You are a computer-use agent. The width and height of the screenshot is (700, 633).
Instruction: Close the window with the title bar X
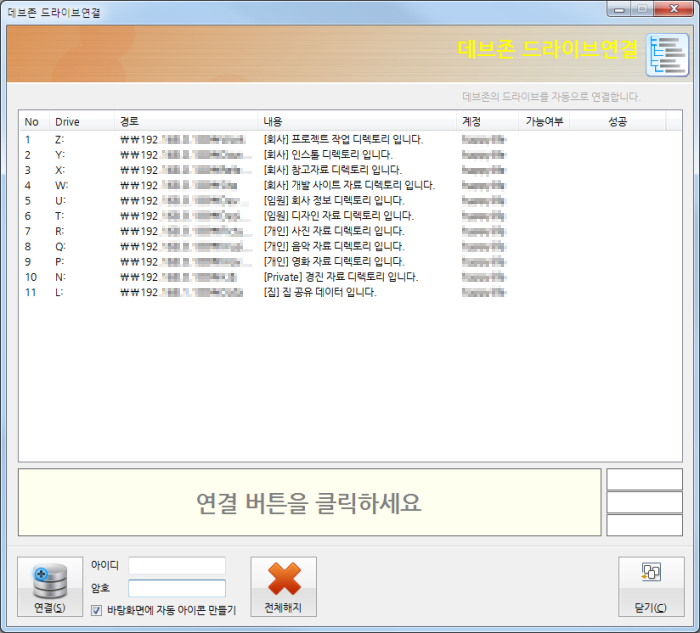click(673, 9)
